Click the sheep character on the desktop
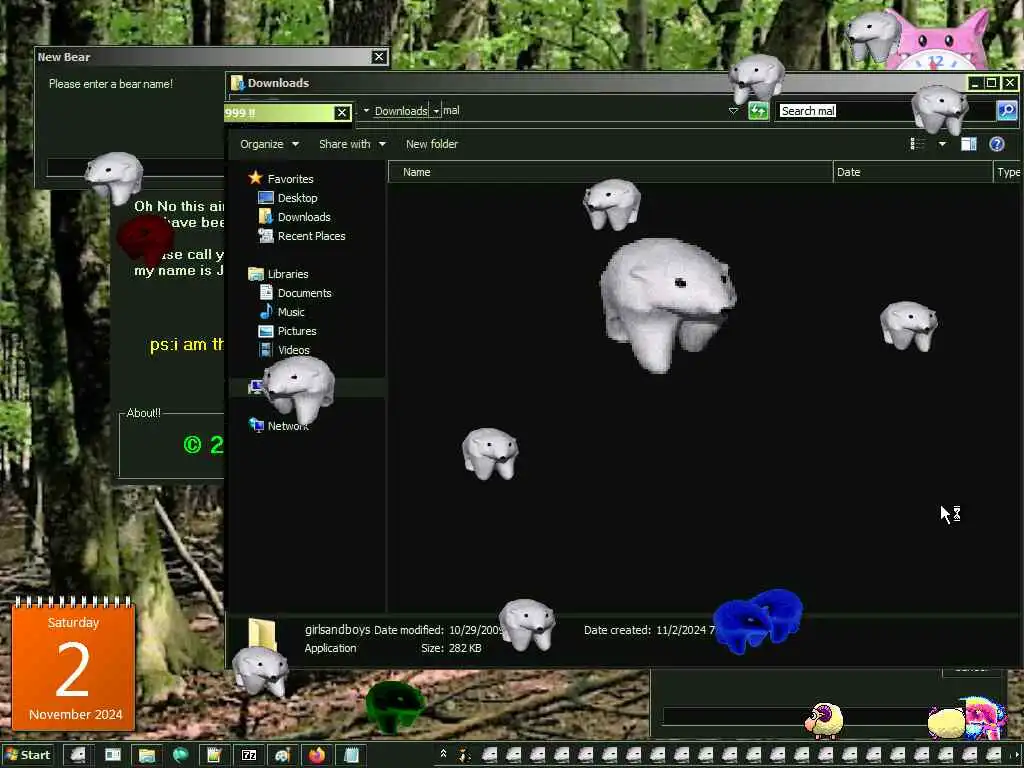 point(824,720)
